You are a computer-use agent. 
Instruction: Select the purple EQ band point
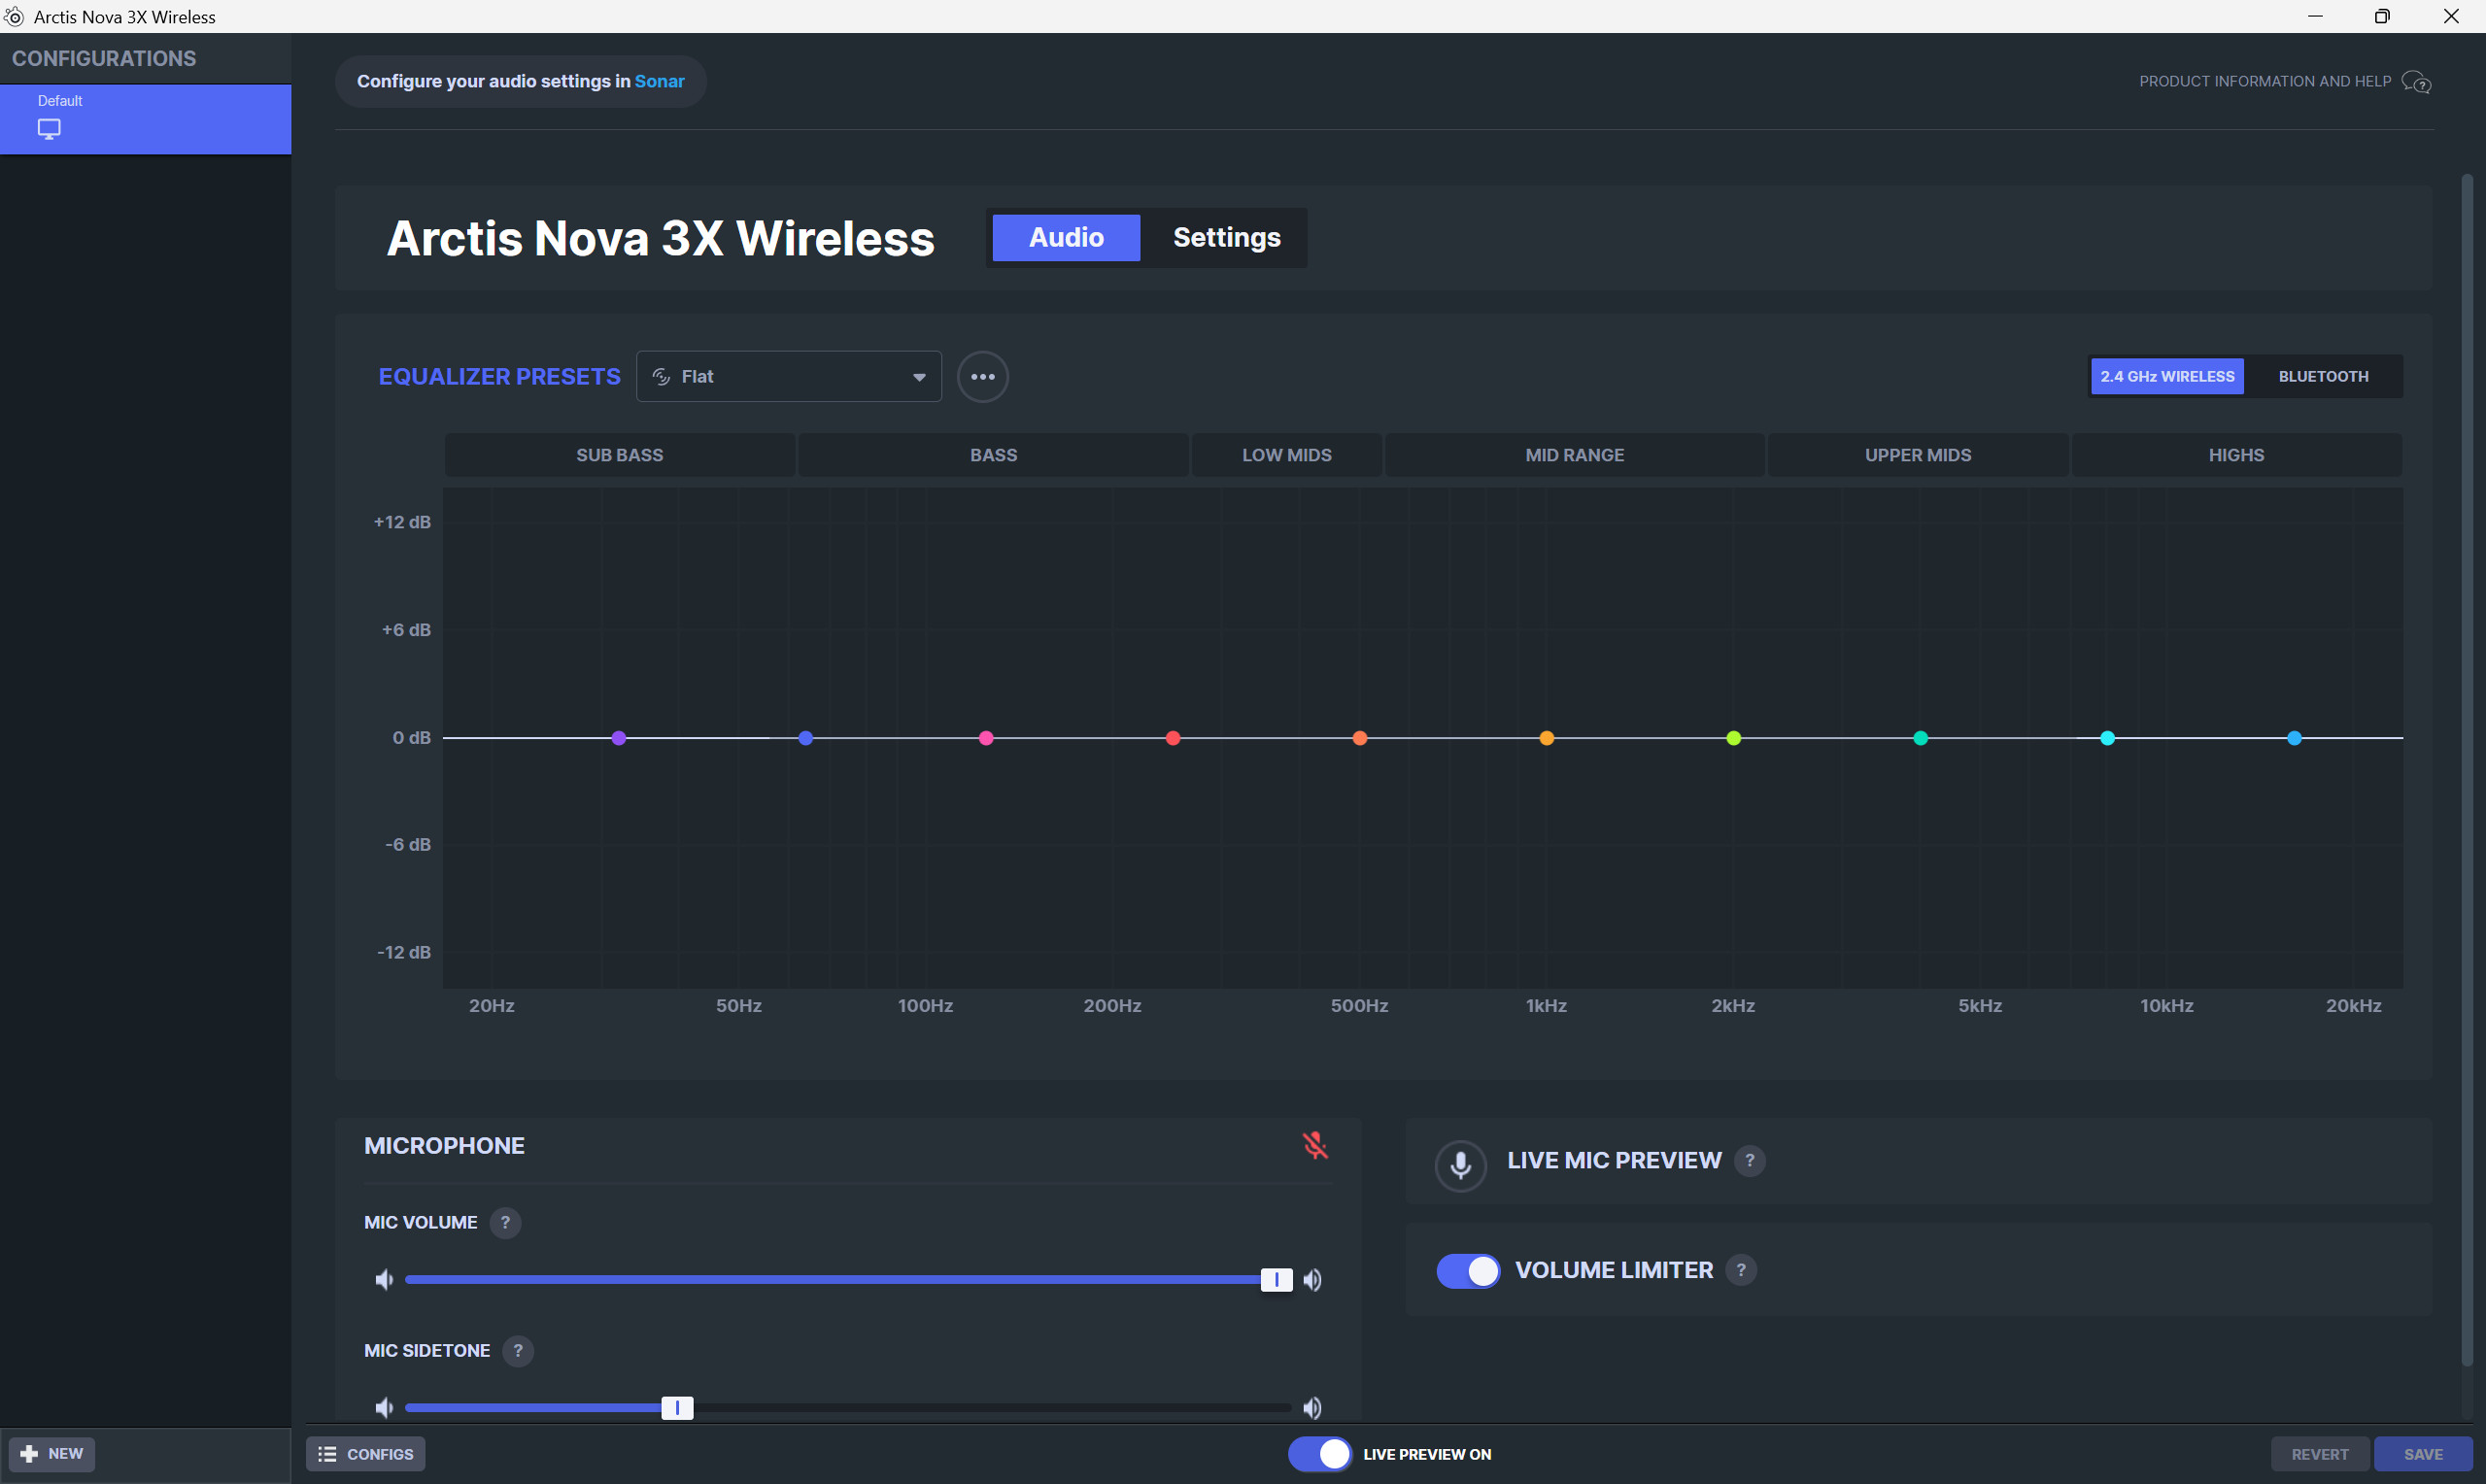(619, 738)
